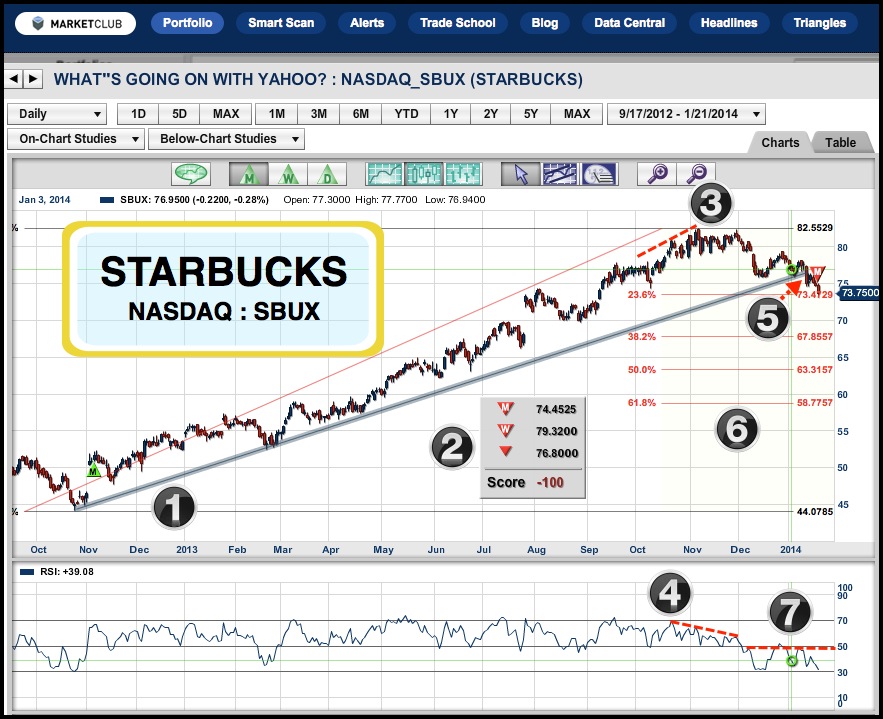
Task: Switch to candlestick chart type icon
Action: [x=424, y=174]
